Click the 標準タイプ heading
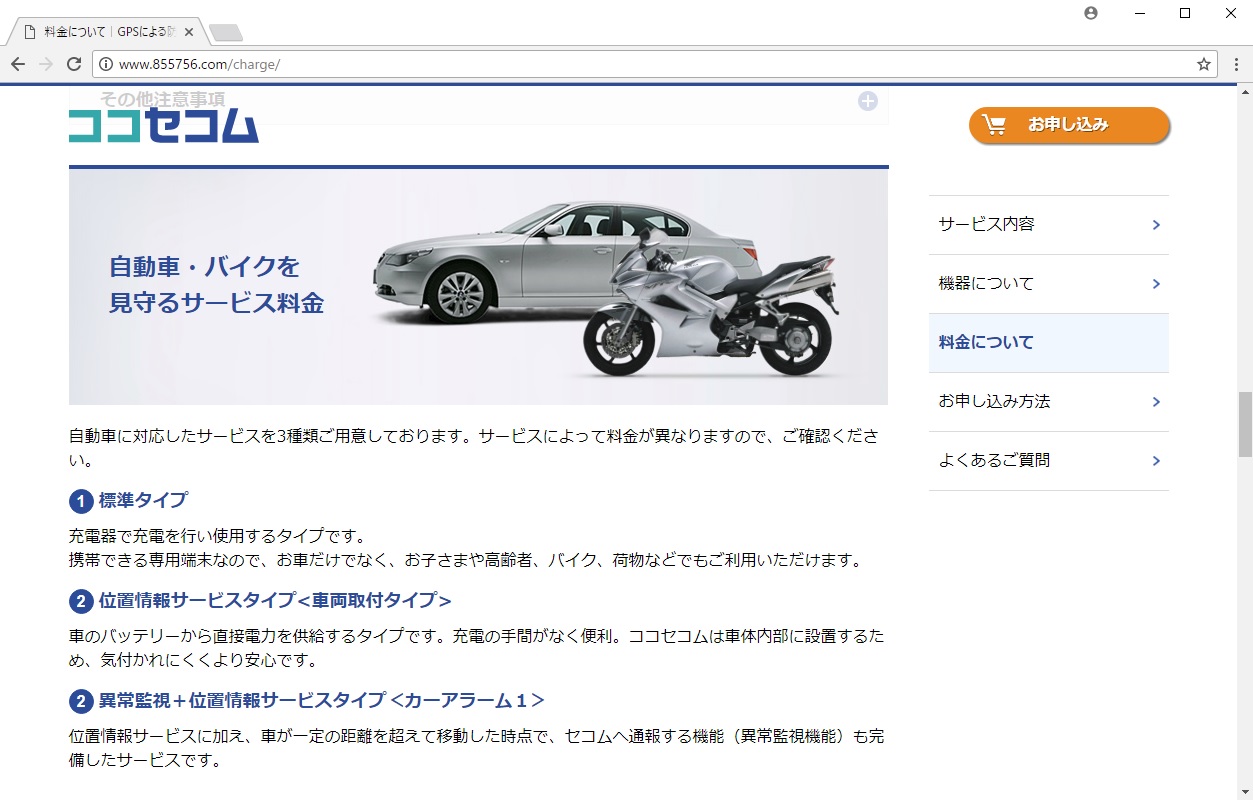1253x800 pixels. tap(143, 500)
